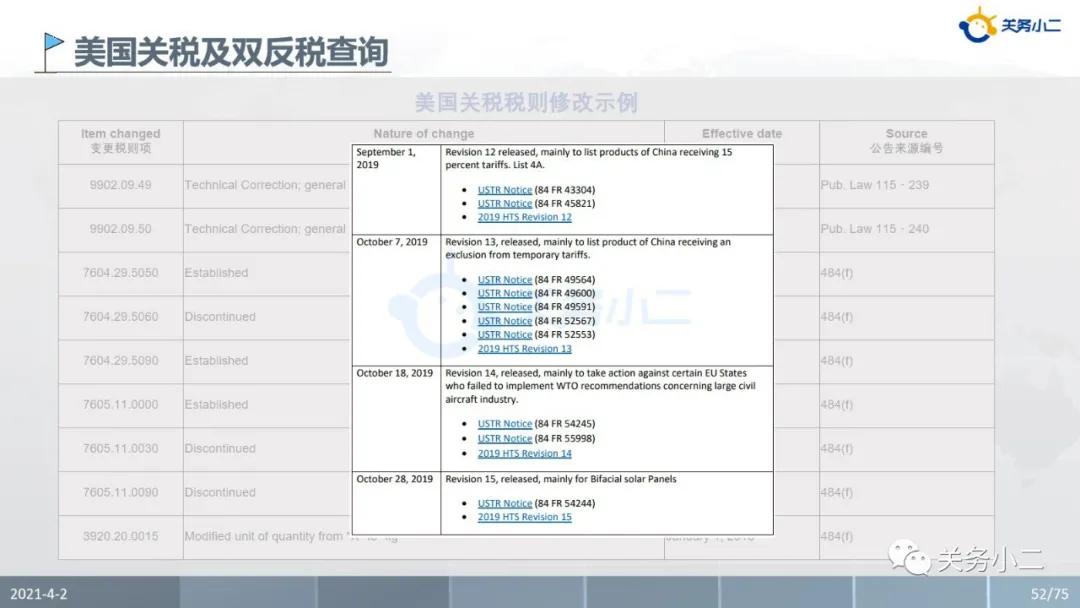Open USTR Notice link for 84 FR 52567
Viewport: 1080px width, 608px height.
(x=504, y=321)
